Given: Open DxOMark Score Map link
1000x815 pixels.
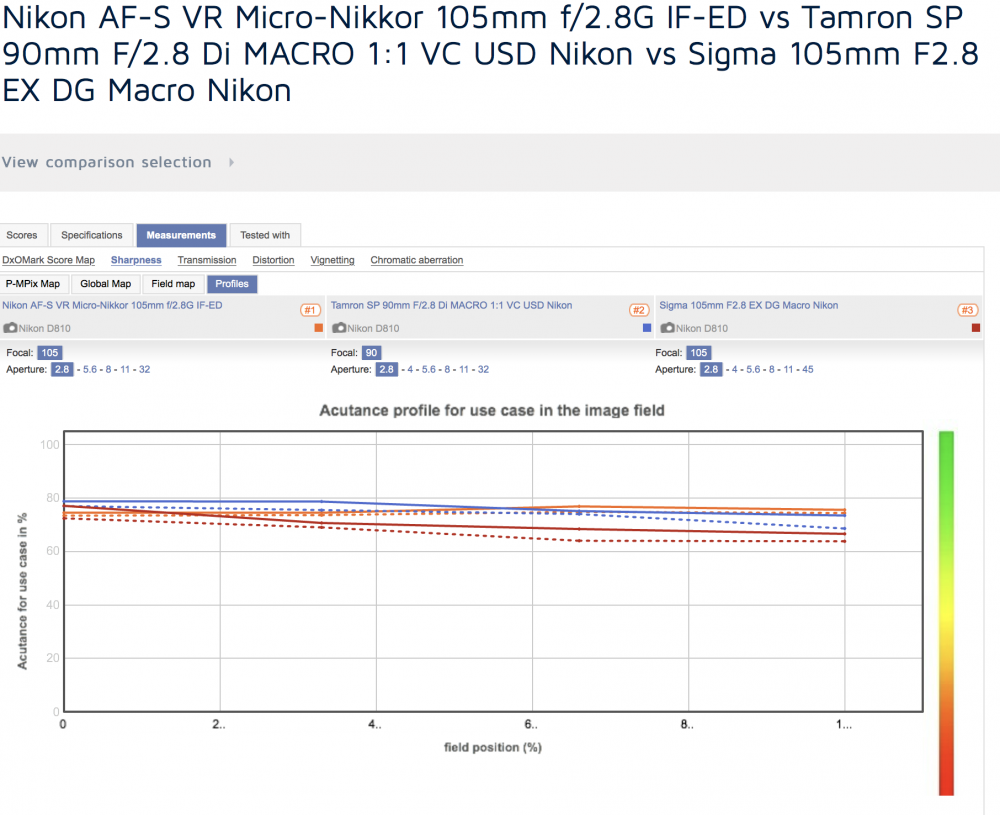Looking at the screenshot, I should [x=48, y=260].
